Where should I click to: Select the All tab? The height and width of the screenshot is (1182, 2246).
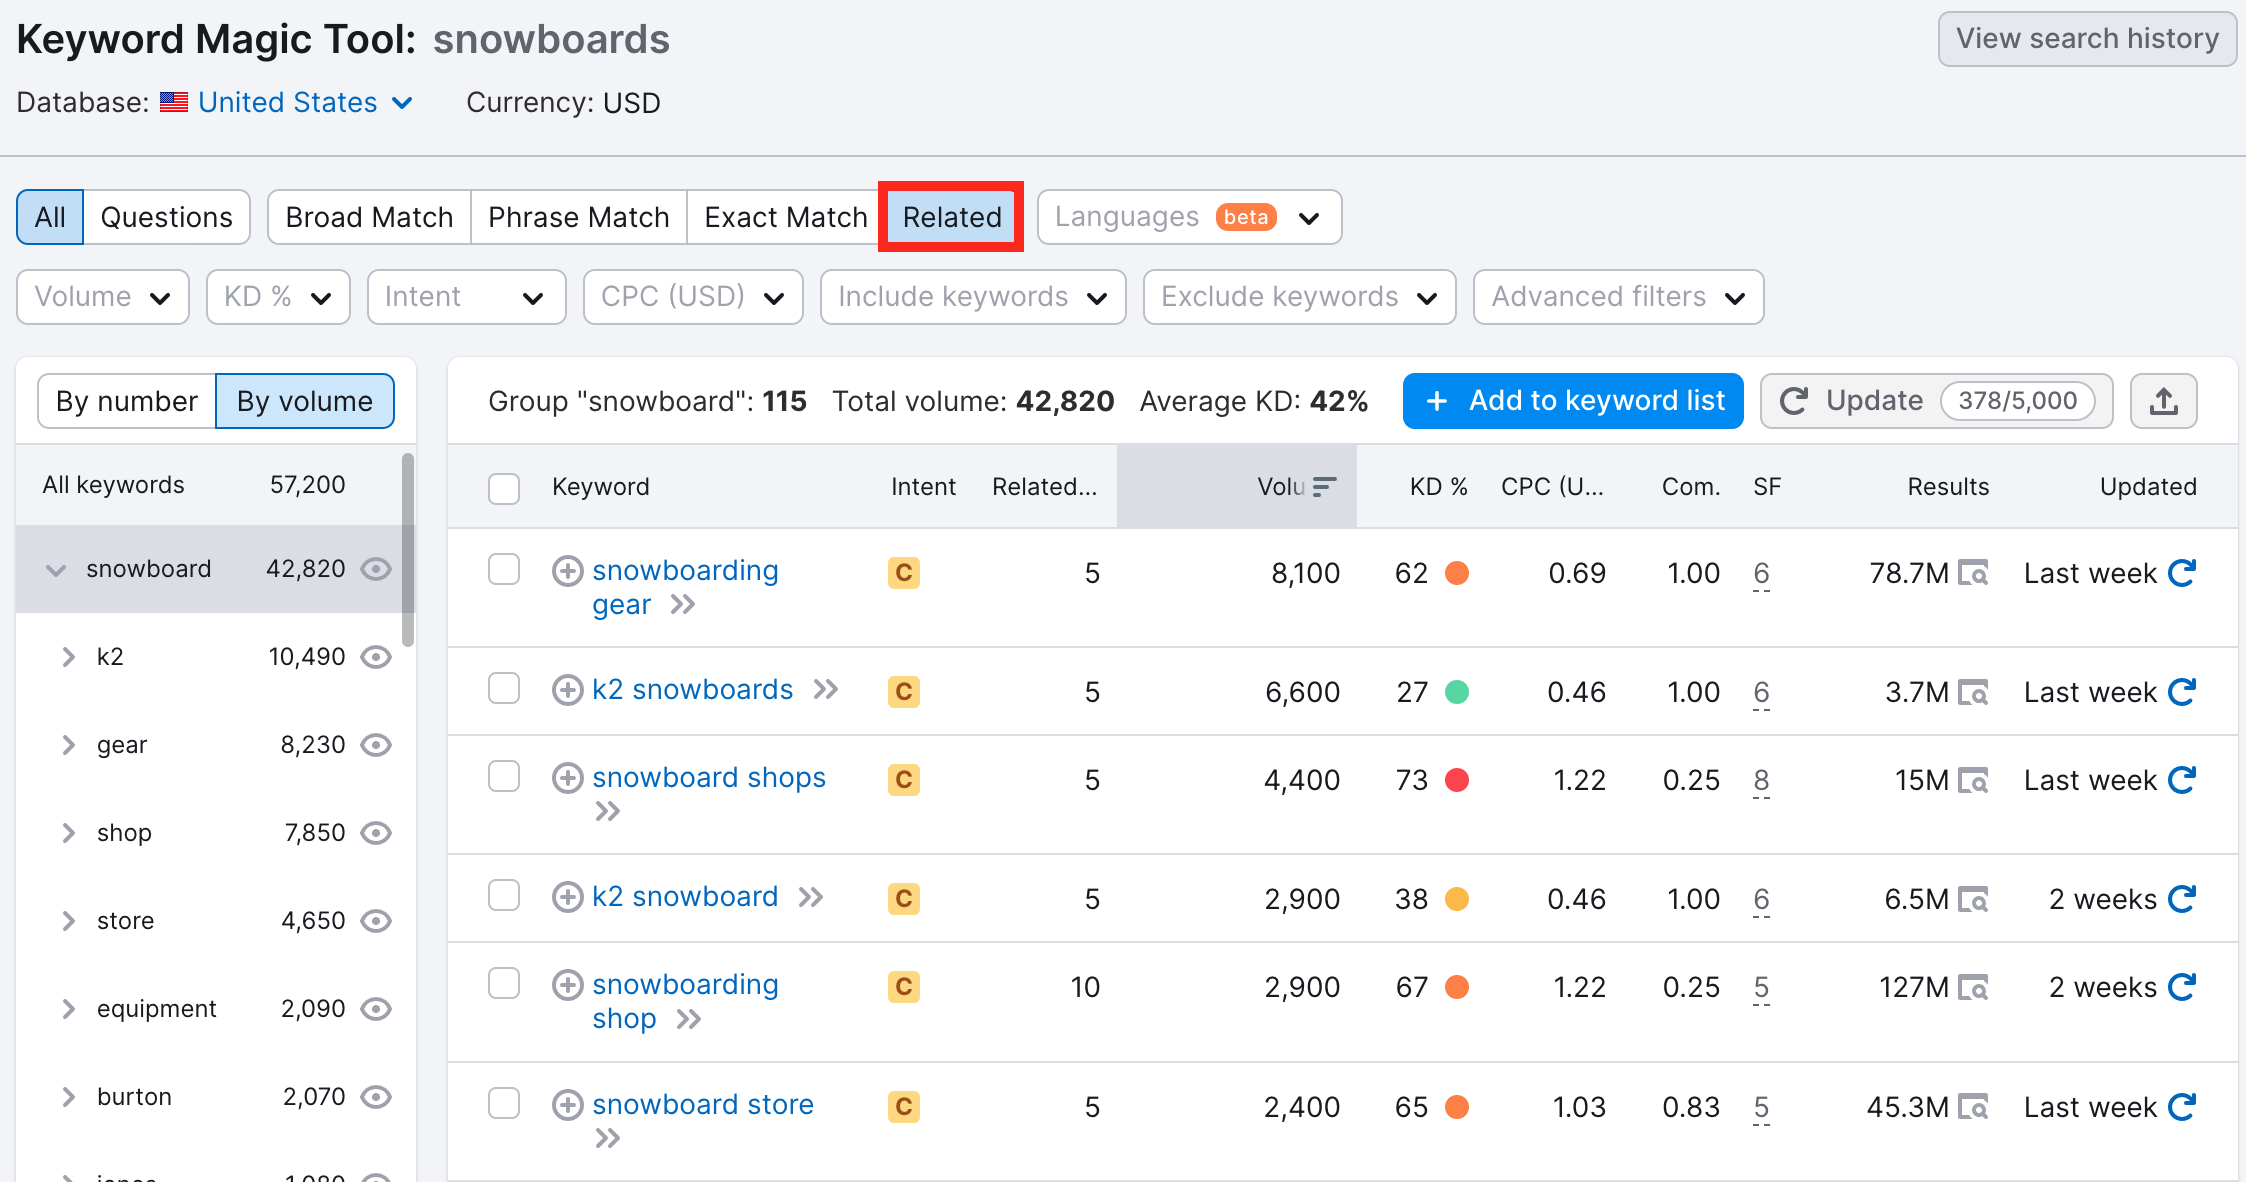pyautogui.click(x=50, y=217)
